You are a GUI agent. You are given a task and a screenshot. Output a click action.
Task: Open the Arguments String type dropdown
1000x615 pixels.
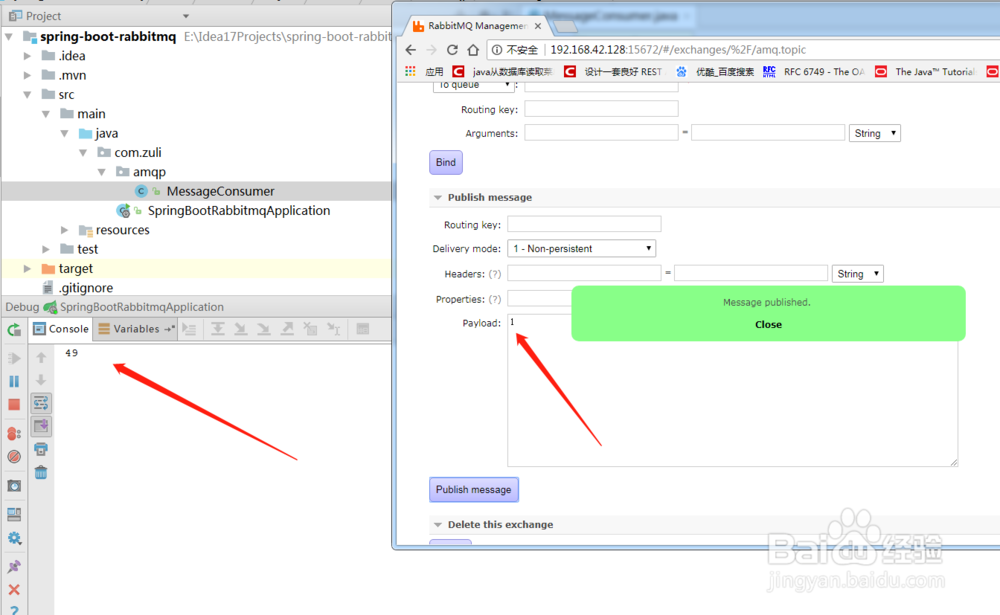(x=874, y=133)
